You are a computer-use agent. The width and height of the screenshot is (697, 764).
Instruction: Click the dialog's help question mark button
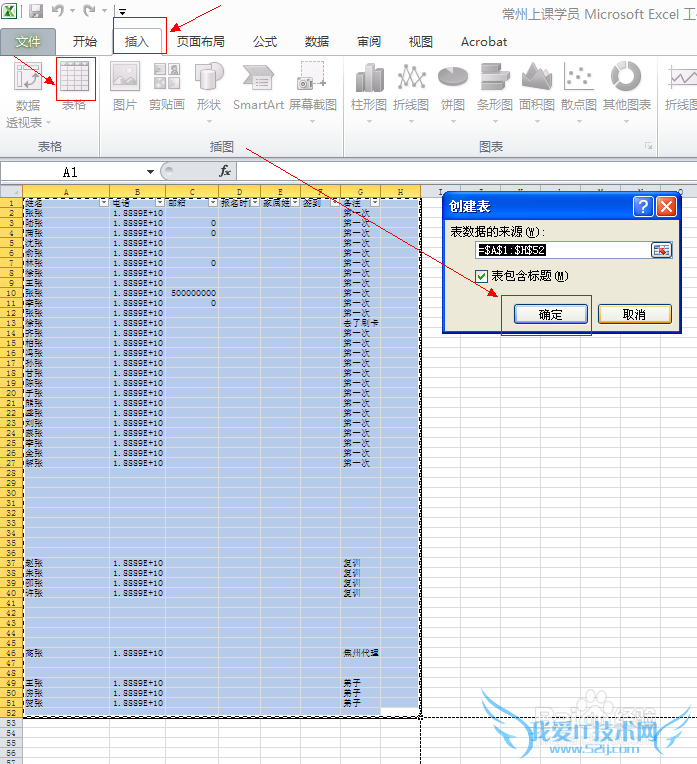(642, 207)
